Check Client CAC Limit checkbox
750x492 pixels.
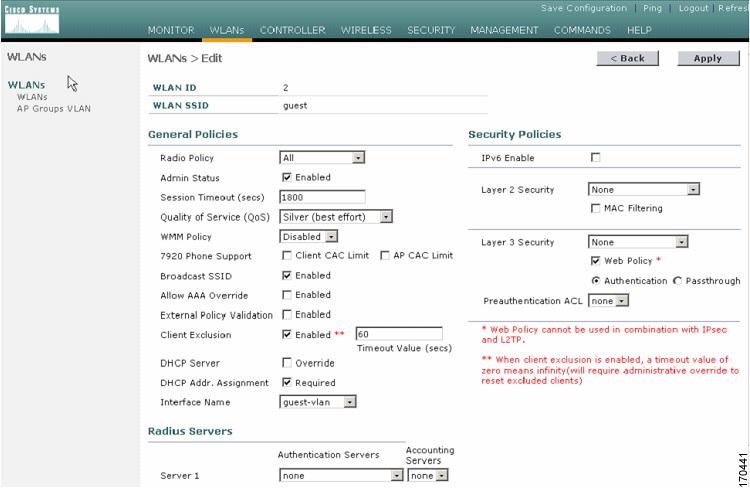pos(287,256)
